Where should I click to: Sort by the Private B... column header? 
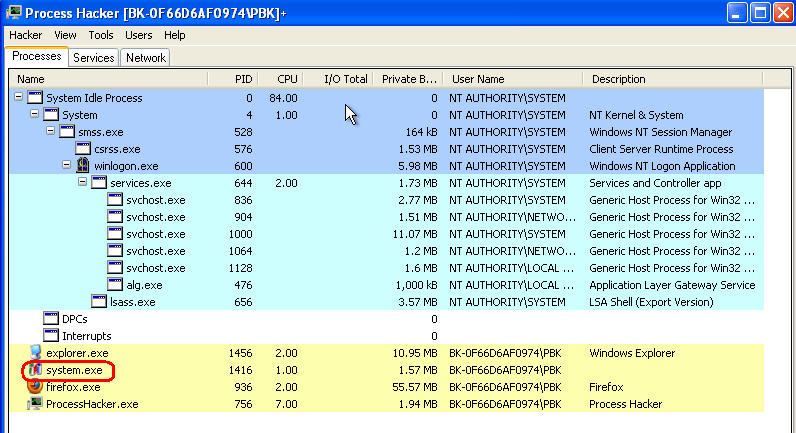[x=408, y=79]
